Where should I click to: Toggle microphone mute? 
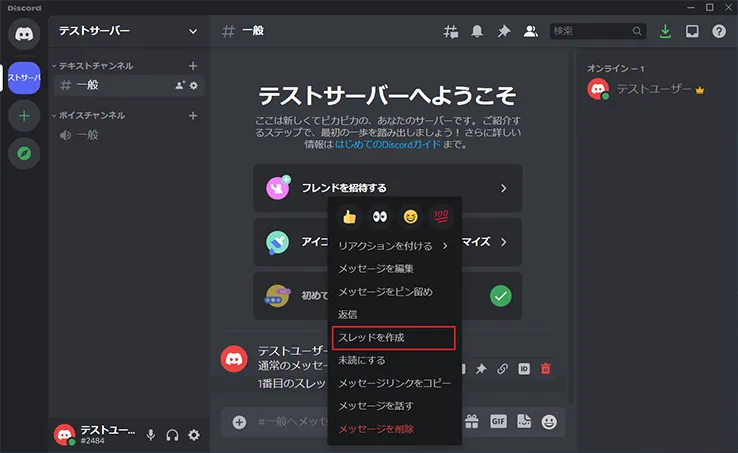151,435
